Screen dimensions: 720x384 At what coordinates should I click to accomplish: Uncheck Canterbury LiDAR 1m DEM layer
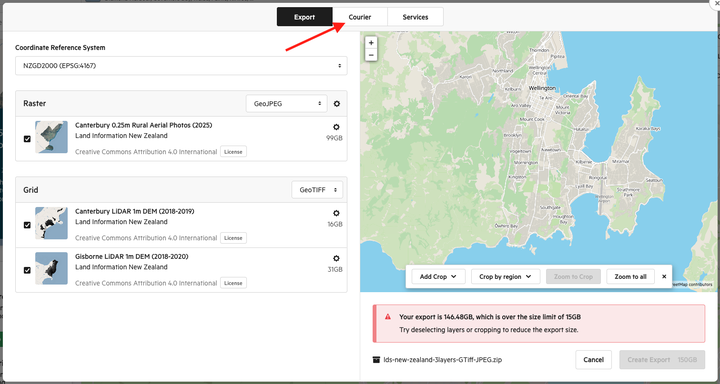click(x=27, y=225)
